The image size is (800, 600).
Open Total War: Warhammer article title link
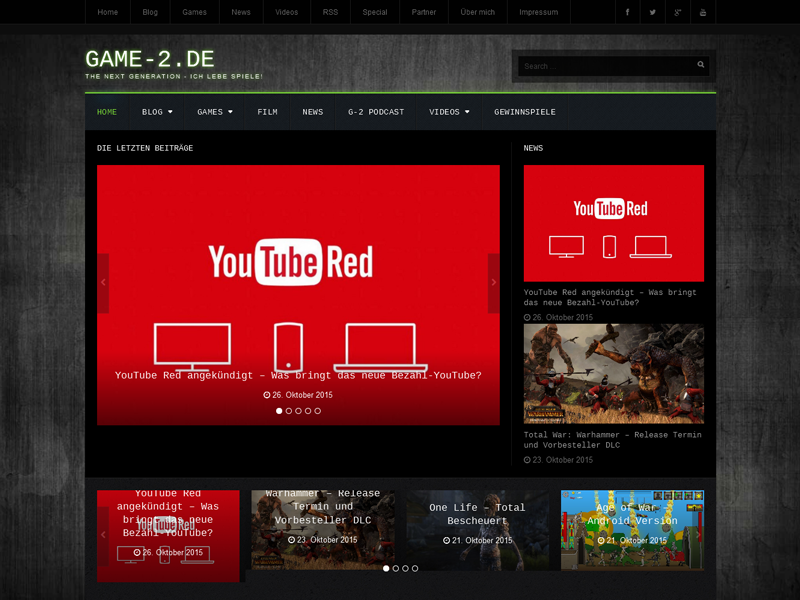pos(613,440)
